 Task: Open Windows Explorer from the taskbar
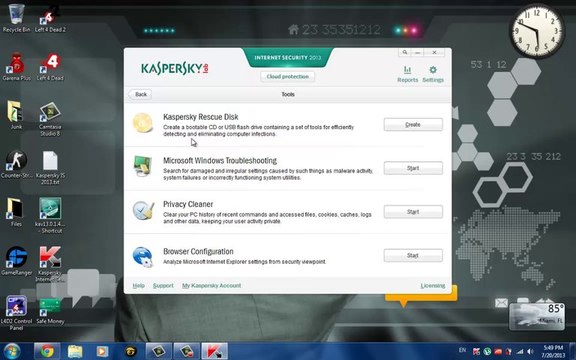(75, 351)
